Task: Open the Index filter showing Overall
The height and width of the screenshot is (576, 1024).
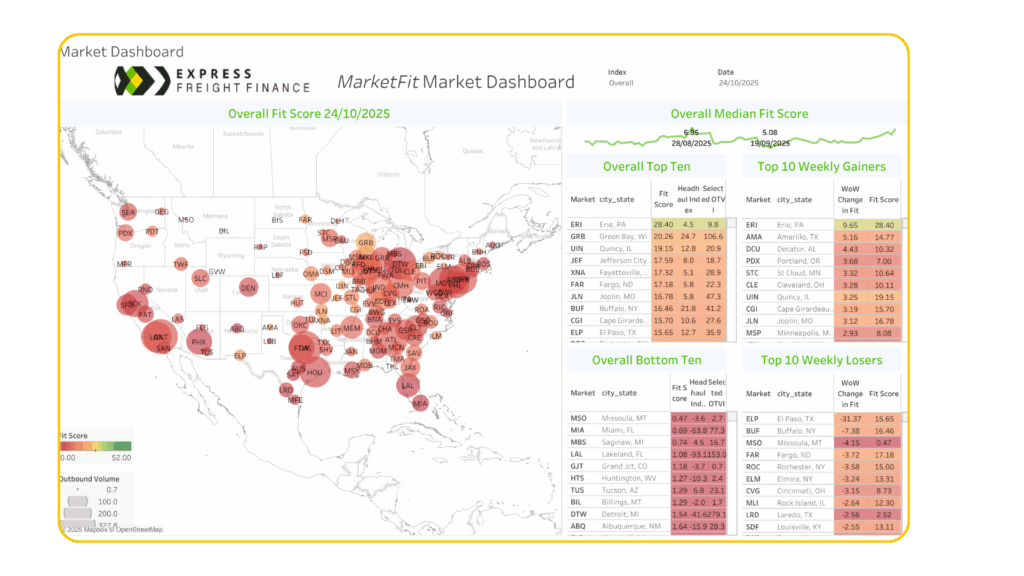Action: (621, 84)
